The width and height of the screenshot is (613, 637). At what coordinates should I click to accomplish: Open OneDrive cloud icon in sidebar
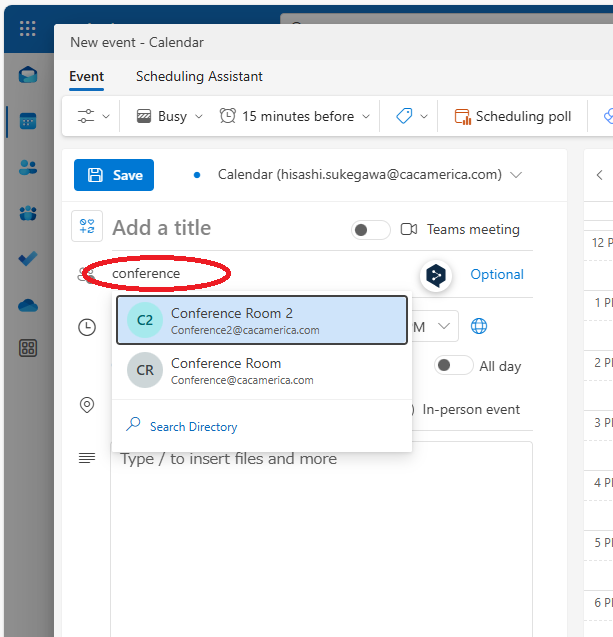pos(28,305)
